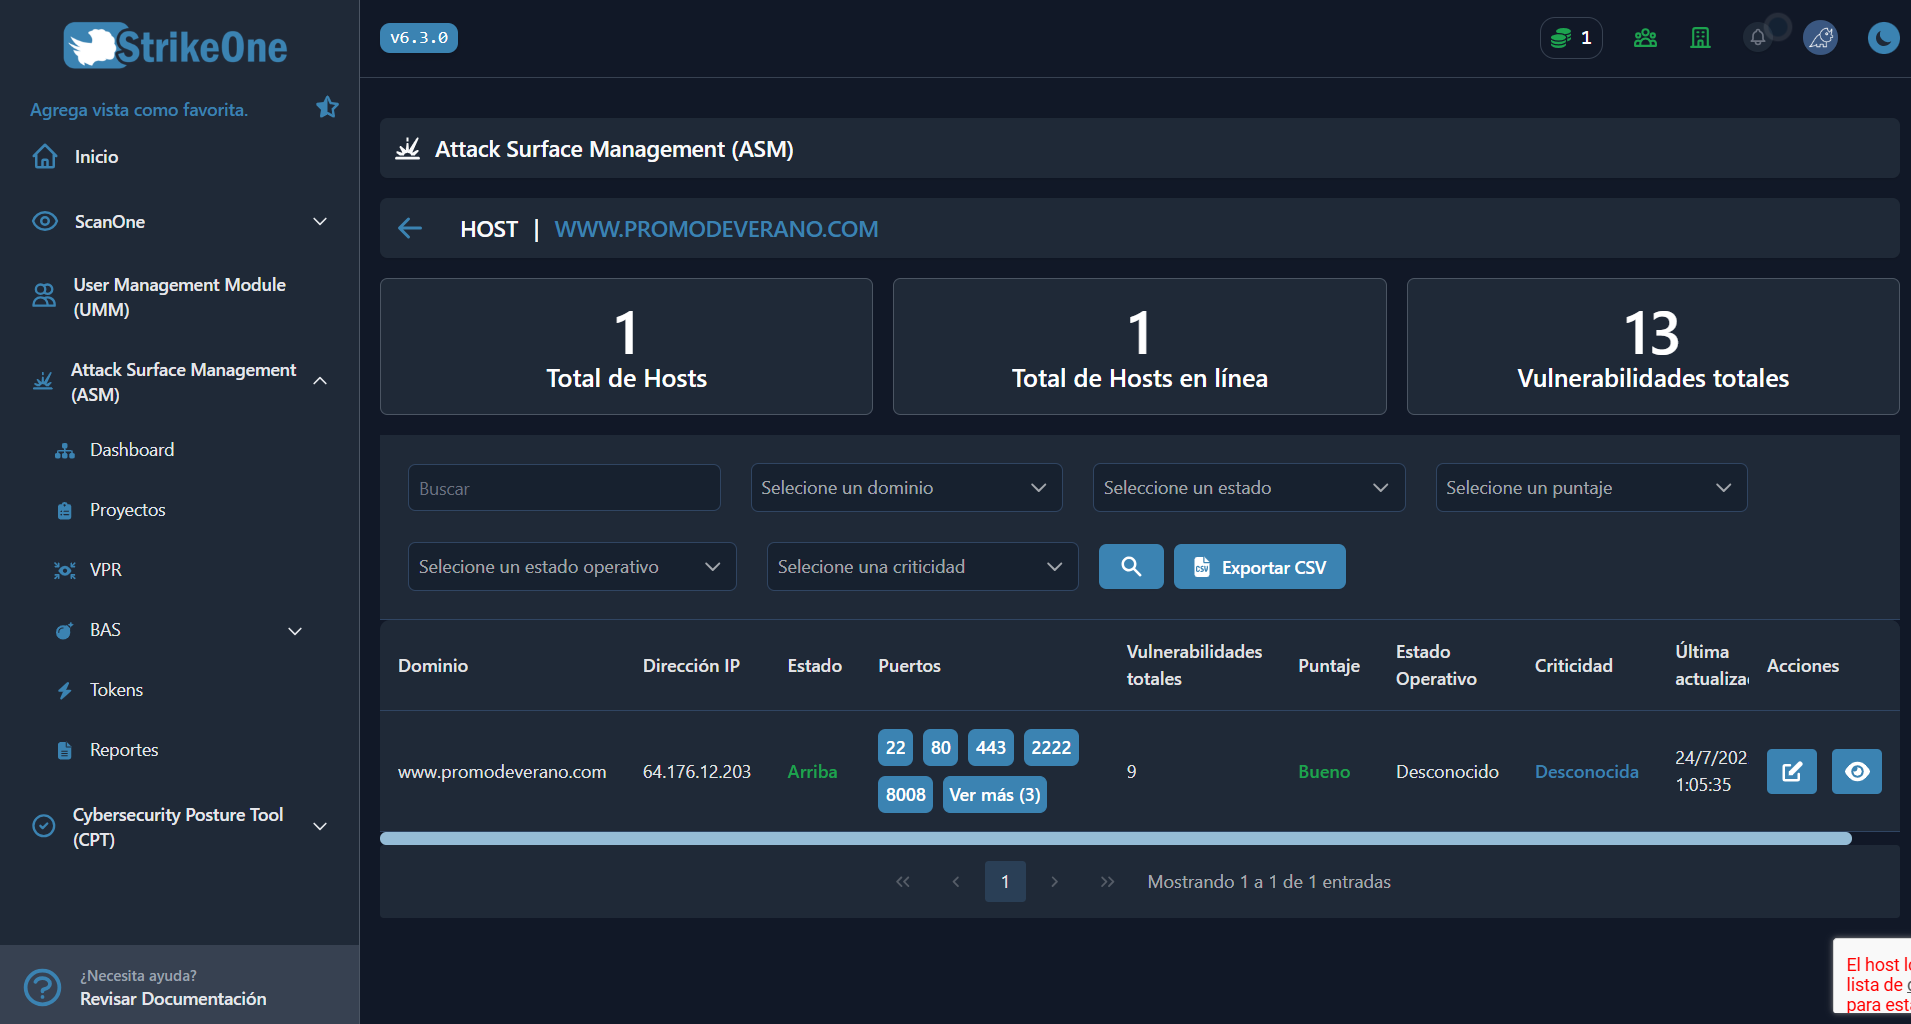The height and width of the screenshot is (1024, 1911).
Task: Open the Seleccione un estado dropdown
Action: click(1247, 487)
